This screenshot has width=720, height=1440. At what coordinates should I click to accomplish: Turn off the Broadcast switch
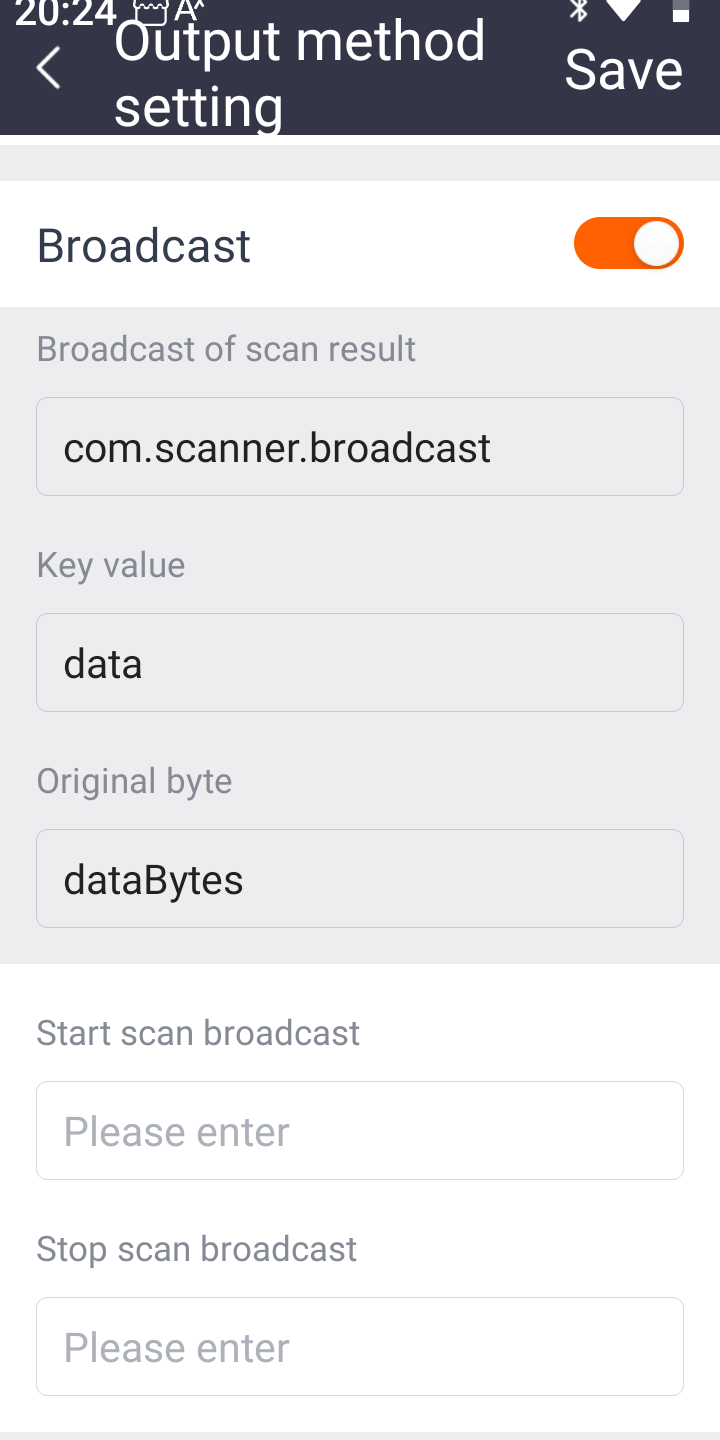click(628, 244)
